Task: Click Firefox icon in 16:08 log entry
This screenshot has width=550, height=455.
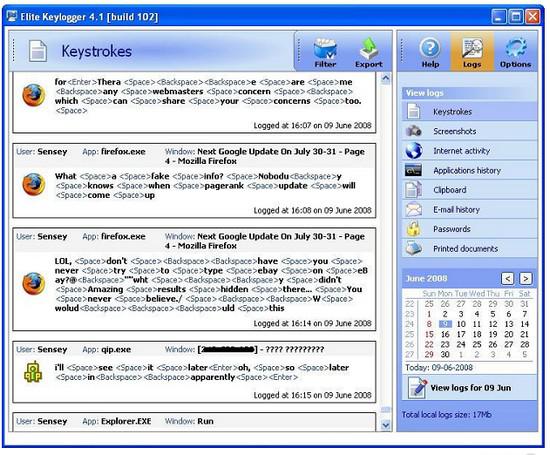Action: 34,184
